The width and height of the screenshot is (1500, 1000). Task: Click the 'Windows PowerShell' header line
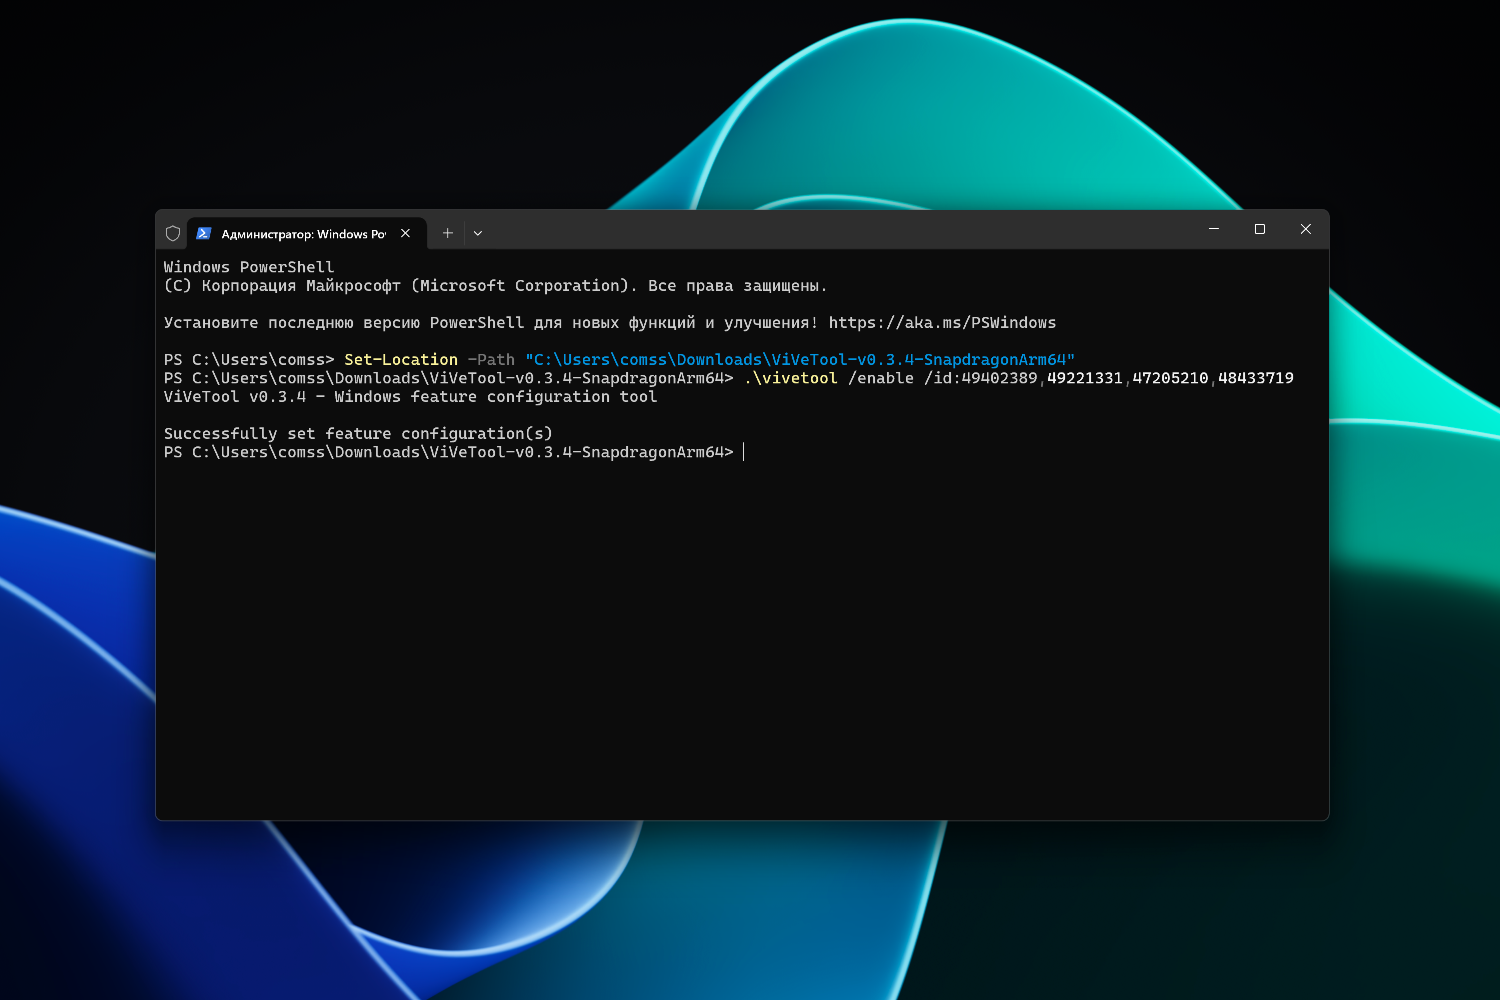coord(249,267)
